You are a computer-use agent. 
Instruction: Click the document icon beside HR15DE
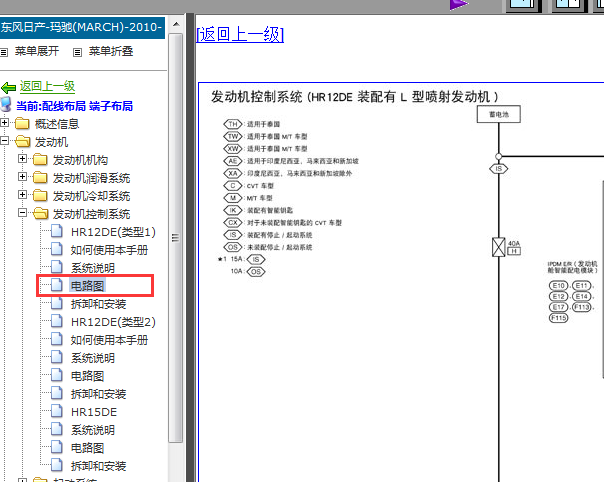coord(57,411)
